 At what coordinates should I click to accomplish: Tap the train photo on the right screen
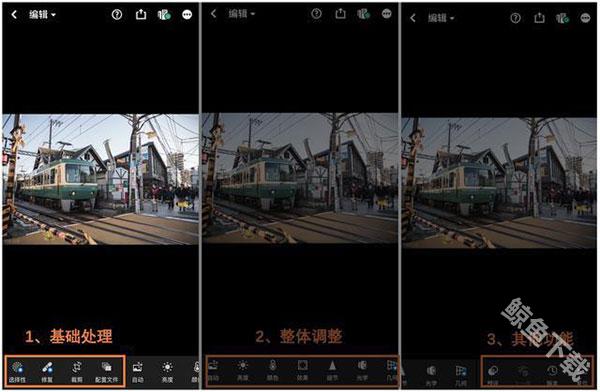[499, 183]
